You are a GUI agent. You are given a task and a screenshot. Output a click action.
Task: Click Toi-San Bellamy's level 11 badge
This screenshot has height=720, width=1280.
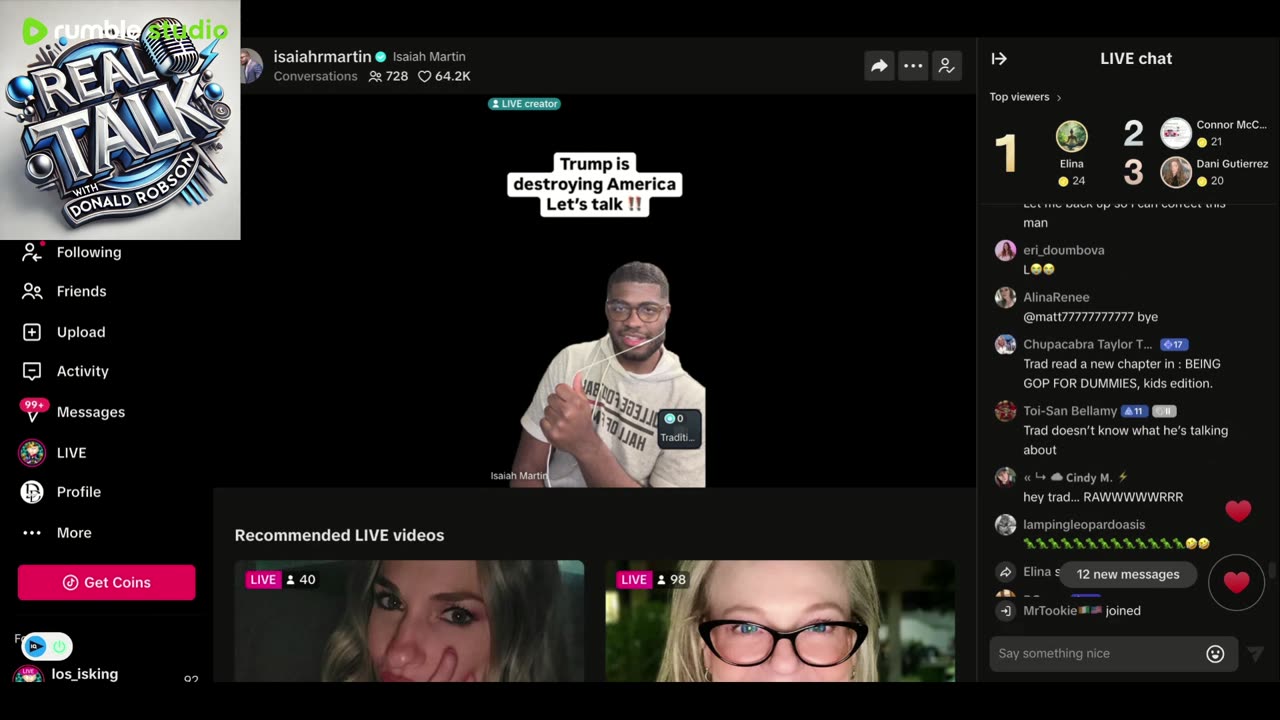click(x=1134, y=411)
